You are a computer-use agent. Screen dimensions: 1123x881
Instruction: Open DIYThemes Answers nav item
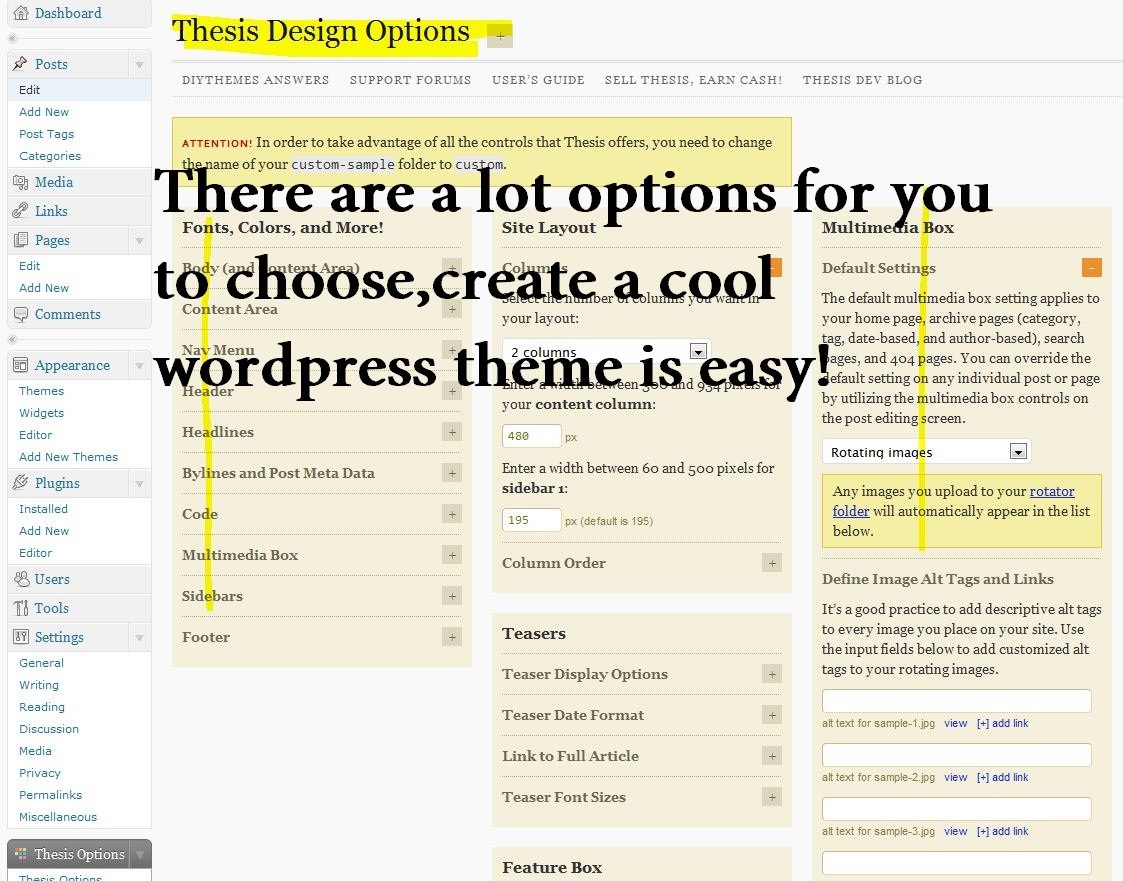(x=256, y=80)
